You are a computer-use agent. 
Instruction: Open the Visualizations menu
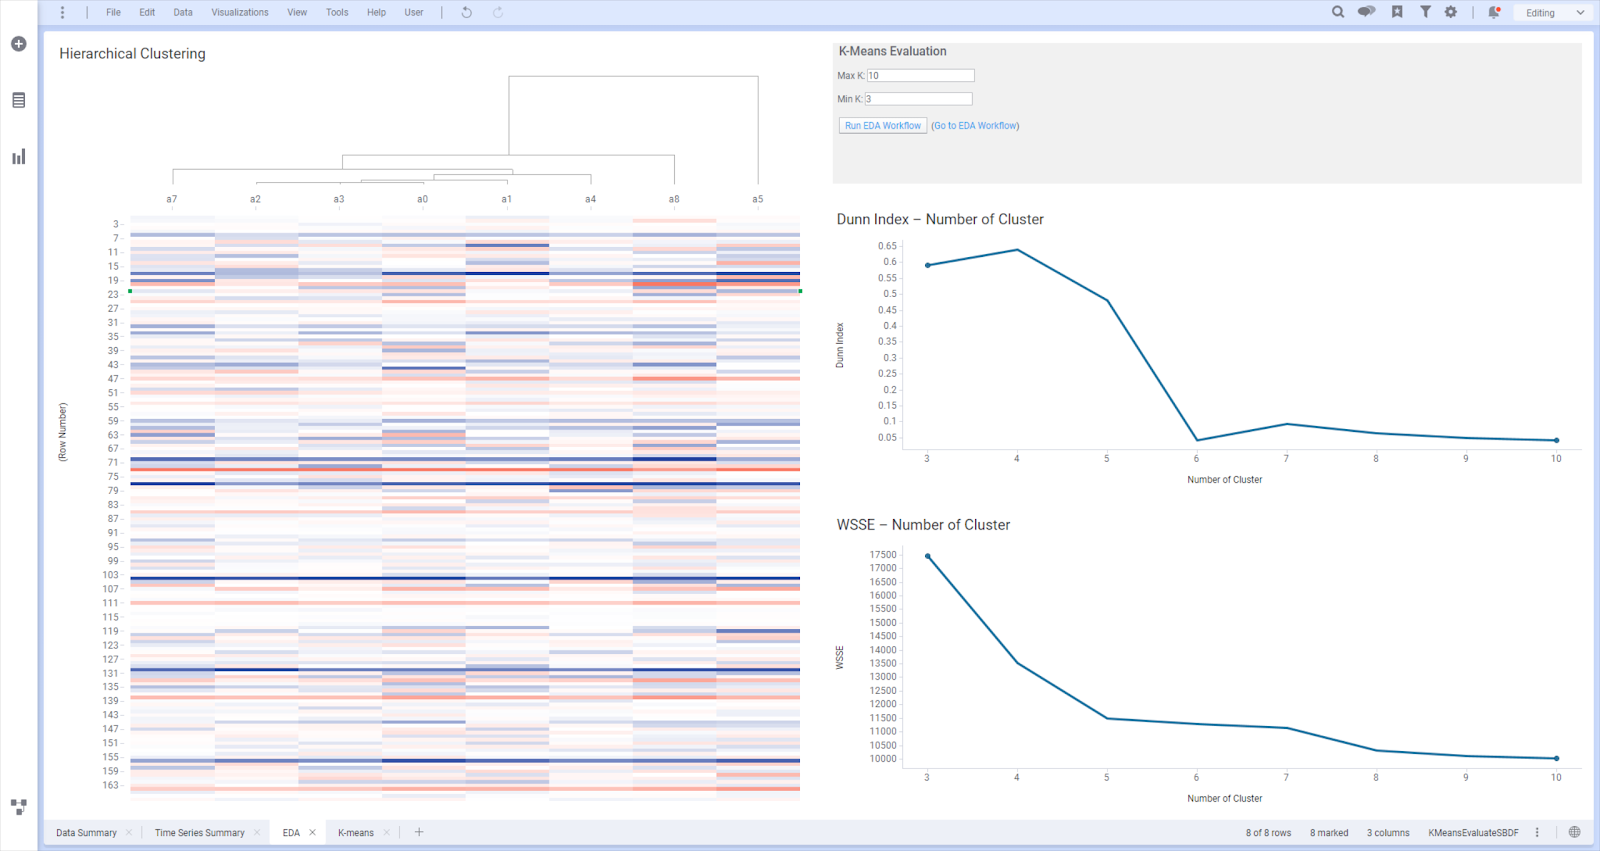(x=240, y=12)
